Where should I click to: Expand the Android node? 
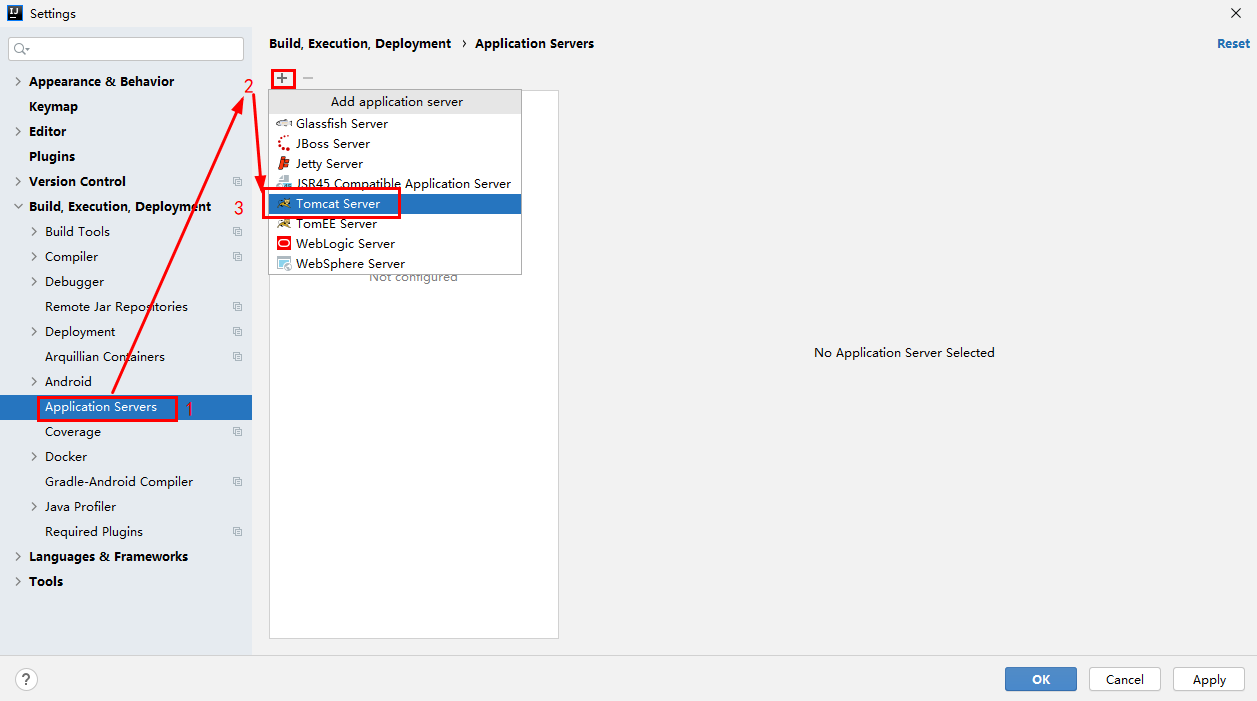coord(34,382)
